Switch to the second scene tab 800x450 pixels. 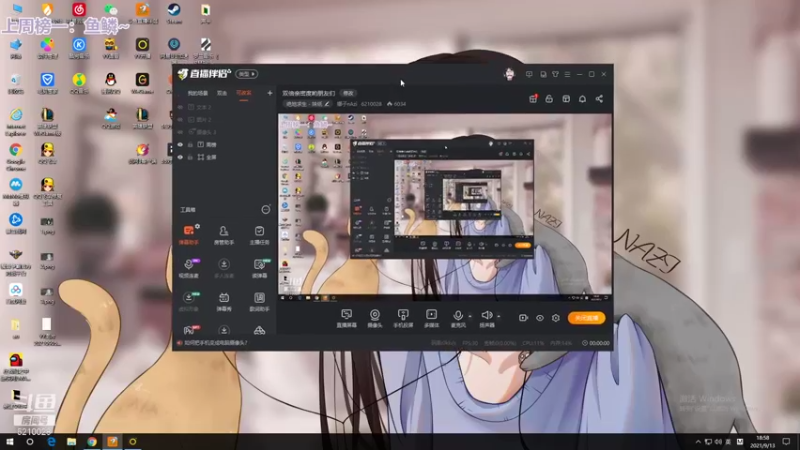[x=222, y=93]
